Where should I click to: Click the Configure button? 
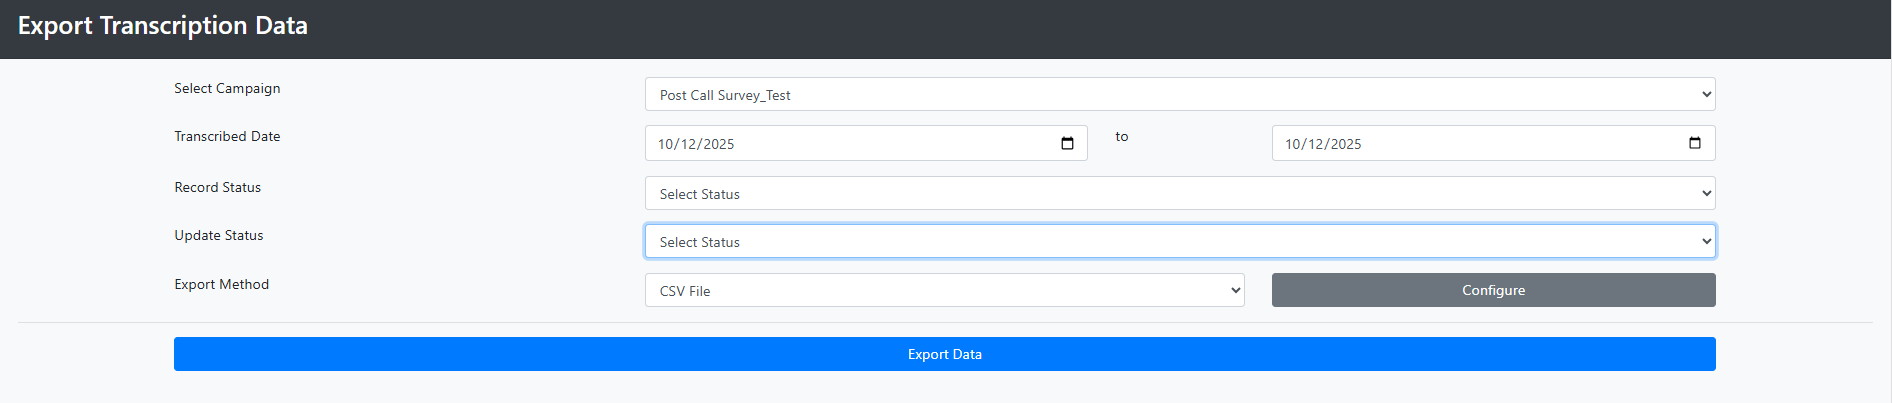point(1493,290)
